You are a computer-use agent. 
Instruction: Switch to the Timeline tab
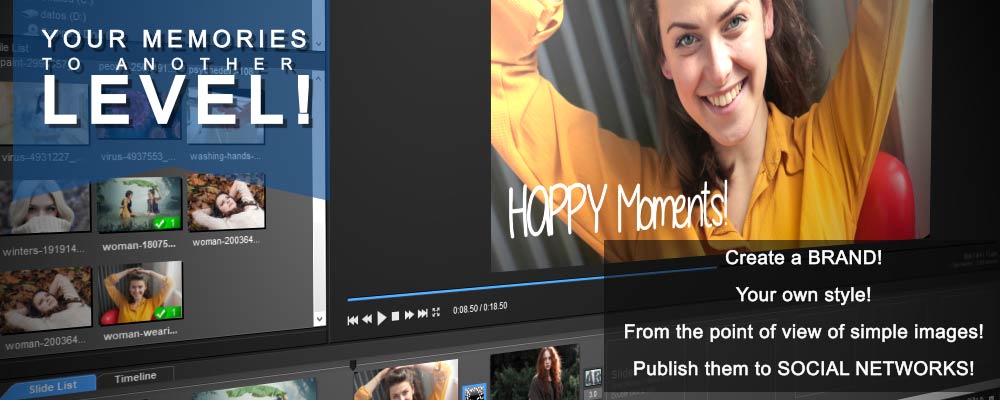(135, 378)
